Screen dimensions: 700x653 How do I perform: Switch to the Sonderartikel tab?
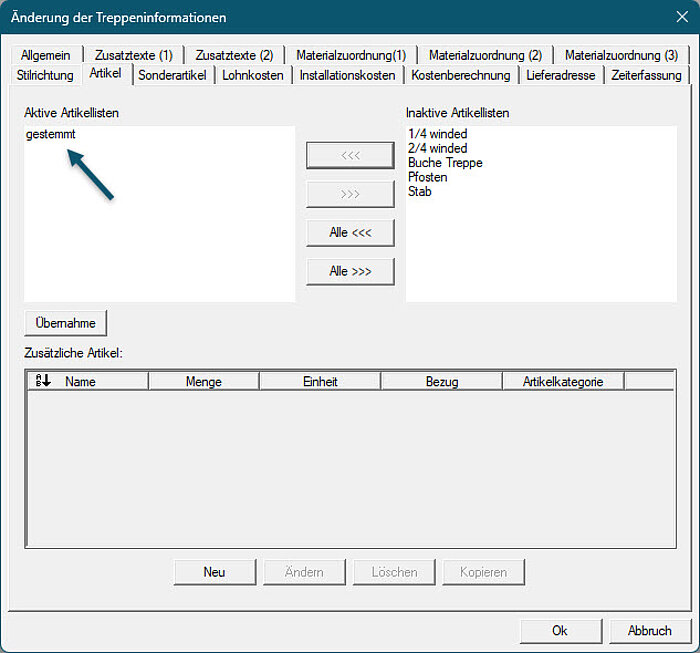172,75
